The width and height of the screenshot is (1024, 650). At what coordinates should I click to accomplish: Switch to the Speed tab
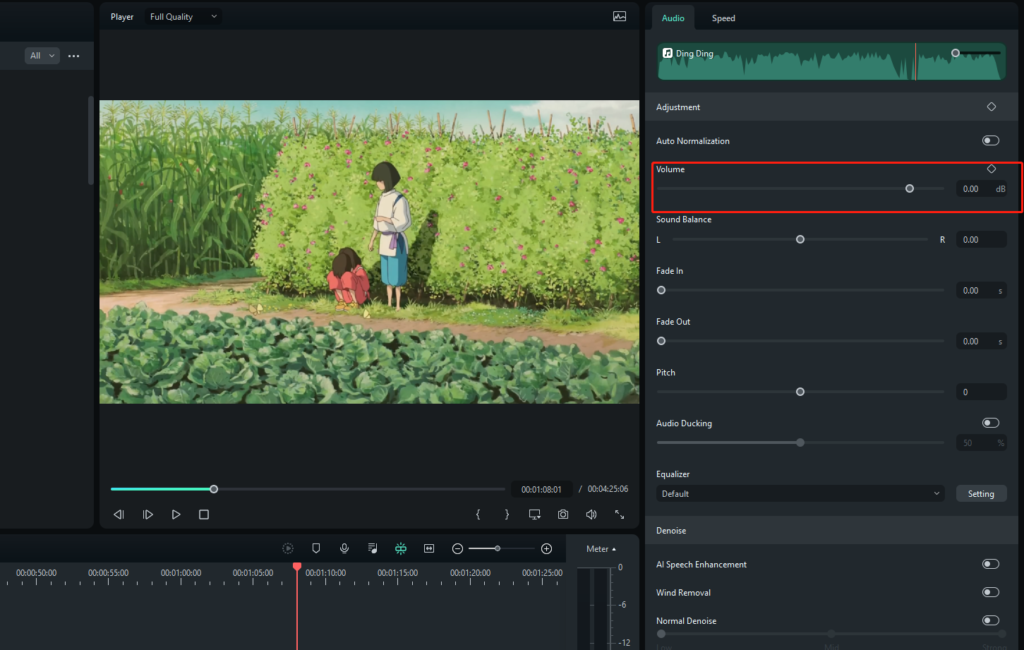pyautogui.click(x=722, y=17)
